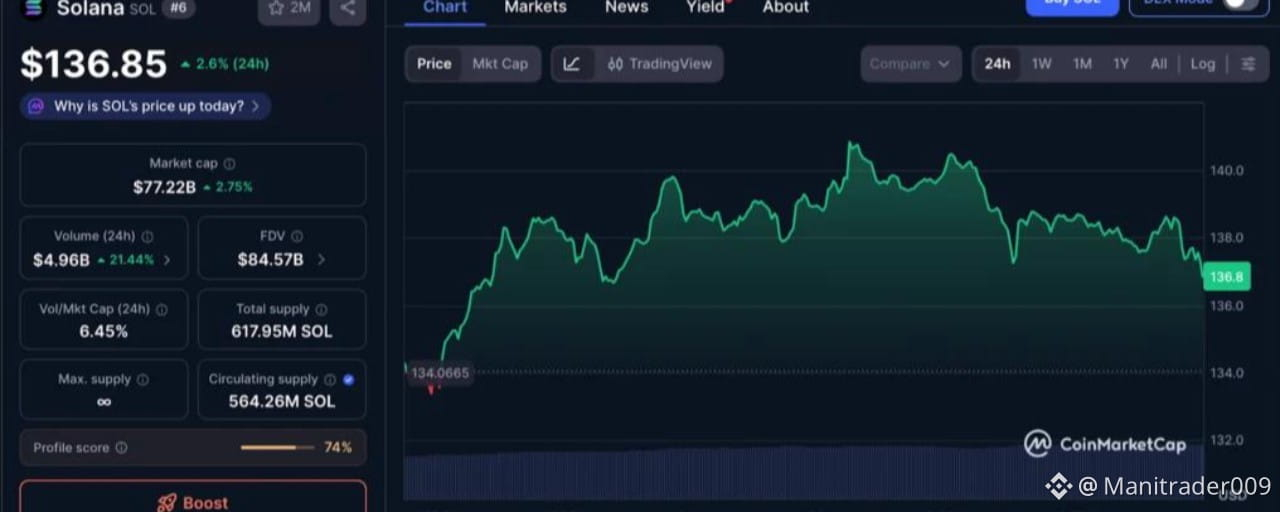Set chart range to 1M
This screenshot has height=512, width=1280.
1082,64
